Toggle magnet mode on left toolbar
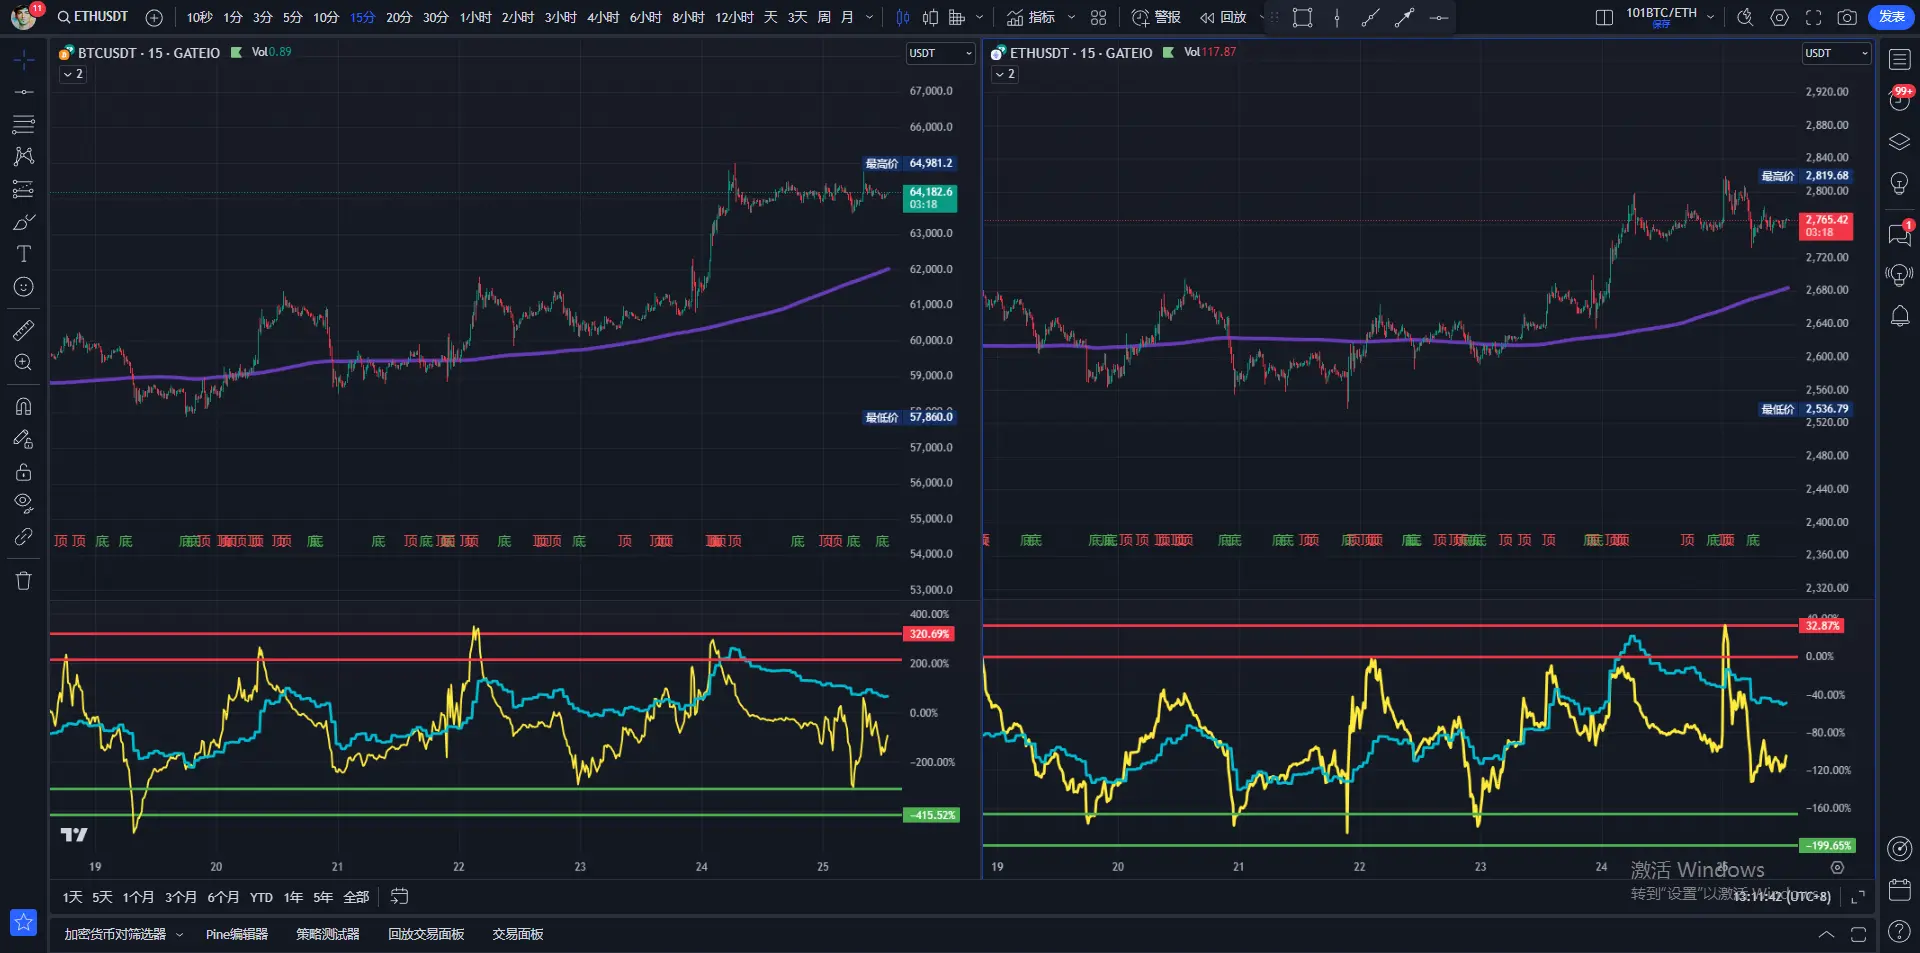The image size is (1920, 953). coord(23,406)
